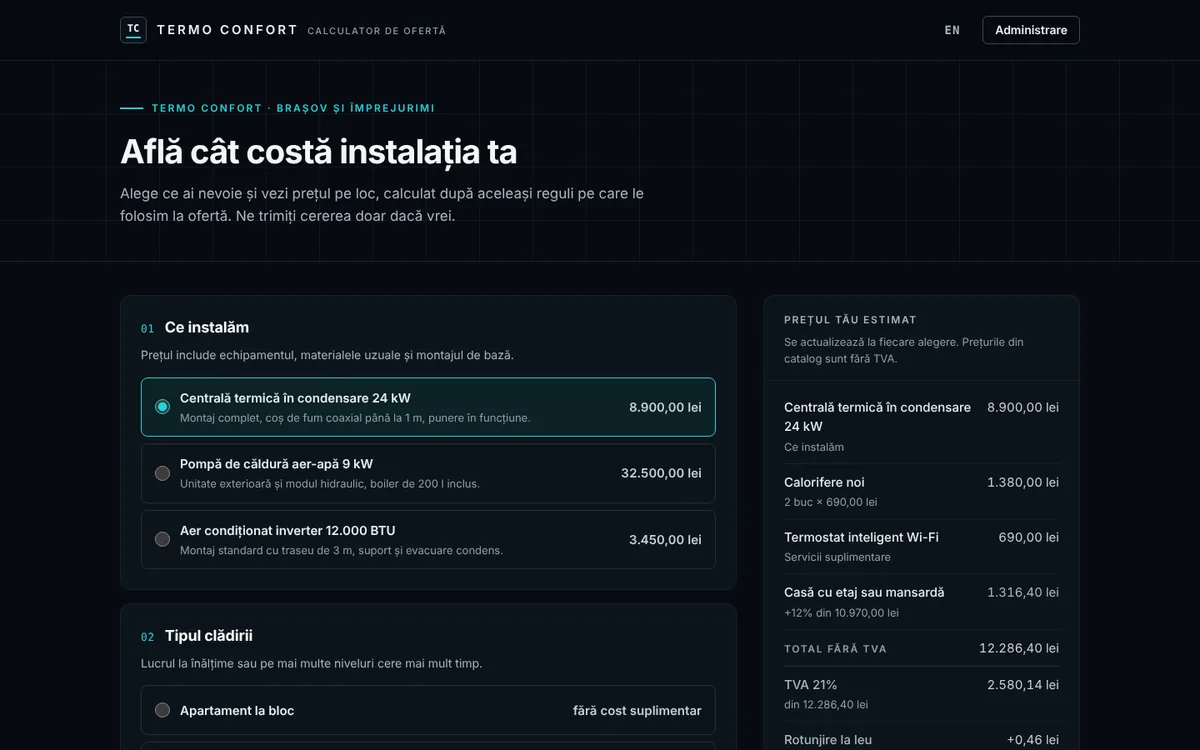Click the 'TVA 21%' row label
The image size is (1200, 750).
pos(811,685)
